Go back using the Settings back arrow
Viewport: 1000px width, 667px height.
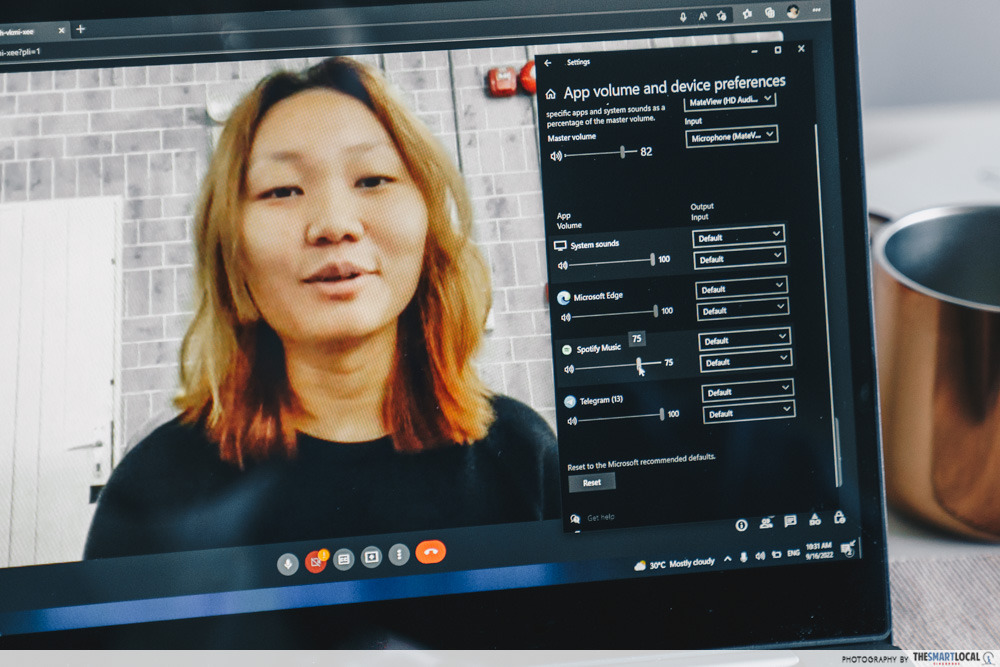point(548,62)
